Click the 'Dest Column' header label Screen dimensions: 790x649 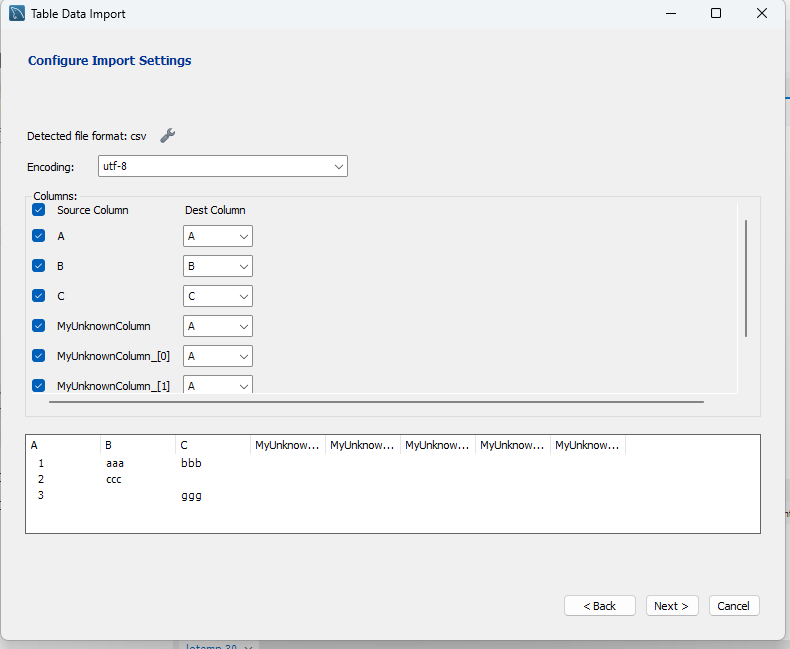tap(215, 210)
